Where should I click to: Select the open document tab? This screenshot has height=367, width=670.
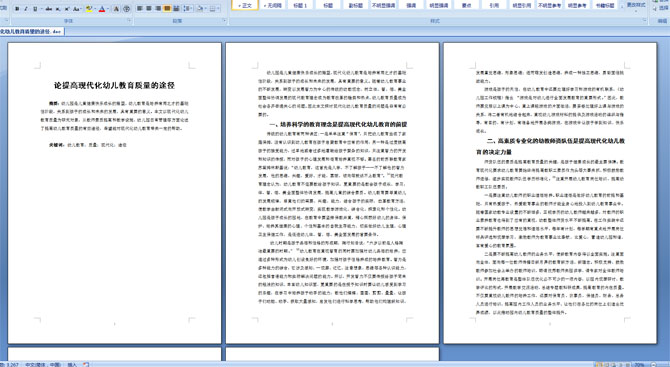coord(32,32)
